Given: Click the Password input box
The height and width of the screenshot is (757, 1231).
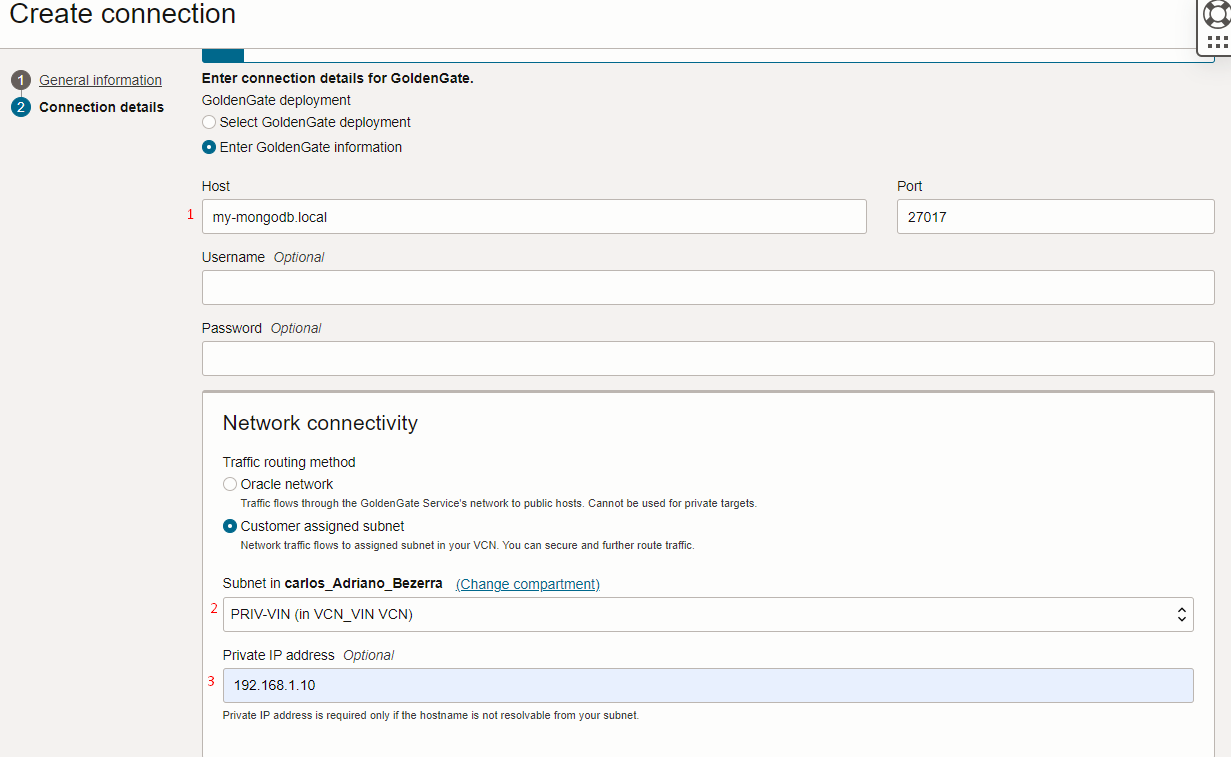Looking at the screenshot, I should coord(707,358).
